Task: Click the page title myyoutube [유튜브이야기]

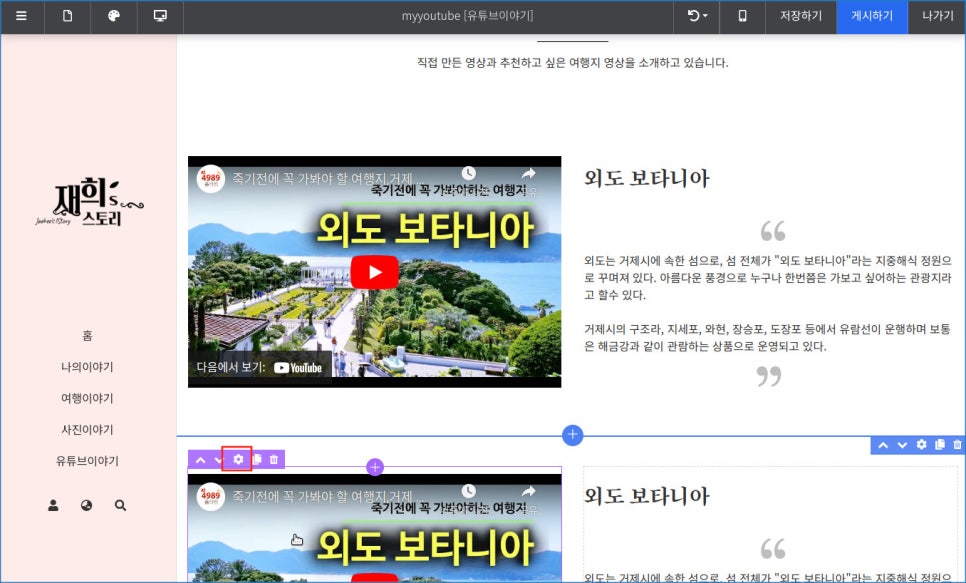Action: 468,16
